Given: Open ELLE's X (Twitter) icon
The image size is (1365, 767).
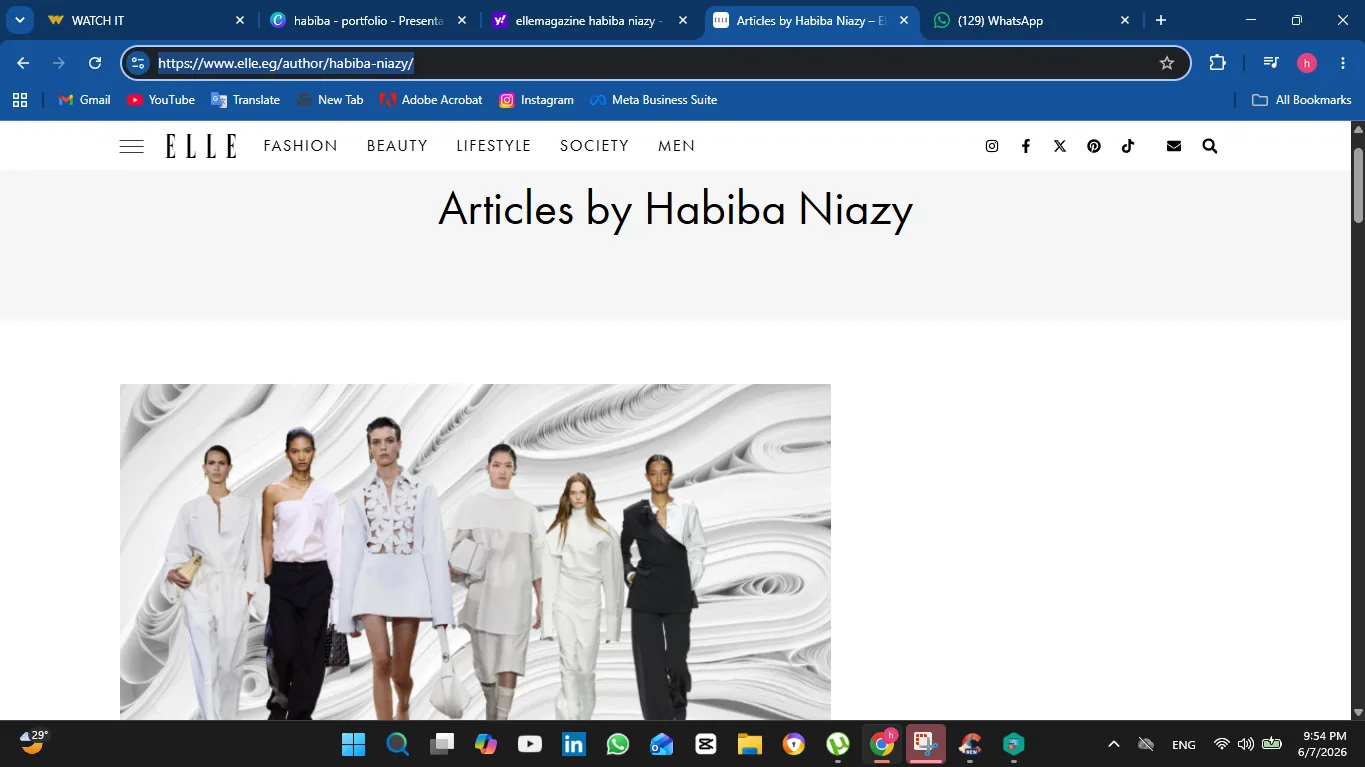Looking at the screenshot, I should tap(1060, 146).
